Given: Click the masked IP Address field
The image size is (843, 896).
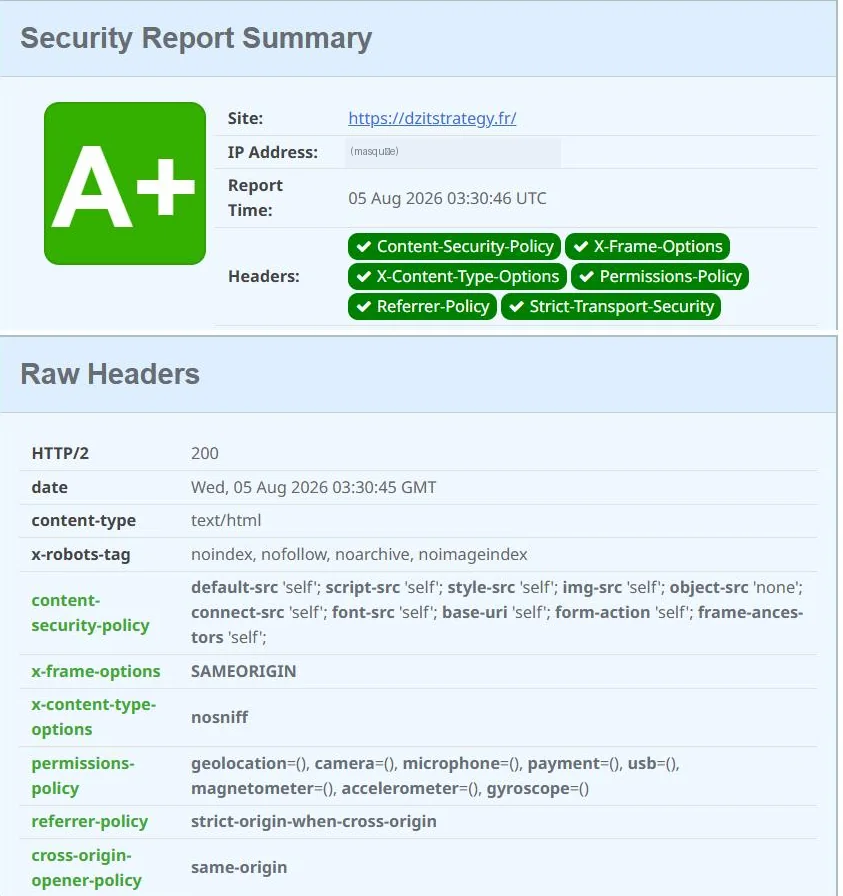Looking at the screenshot, I should [453, 153].
